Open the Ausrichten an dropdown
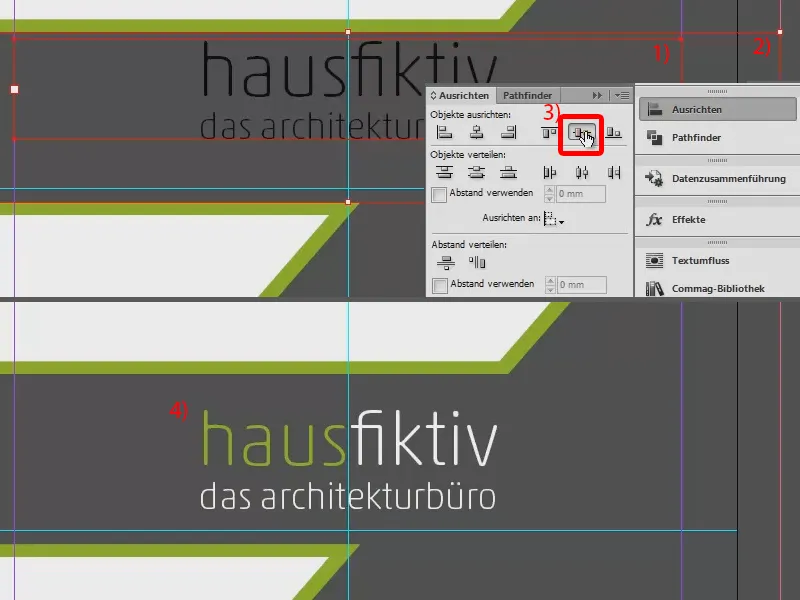 pyautogui.click(x=554, y=219)
